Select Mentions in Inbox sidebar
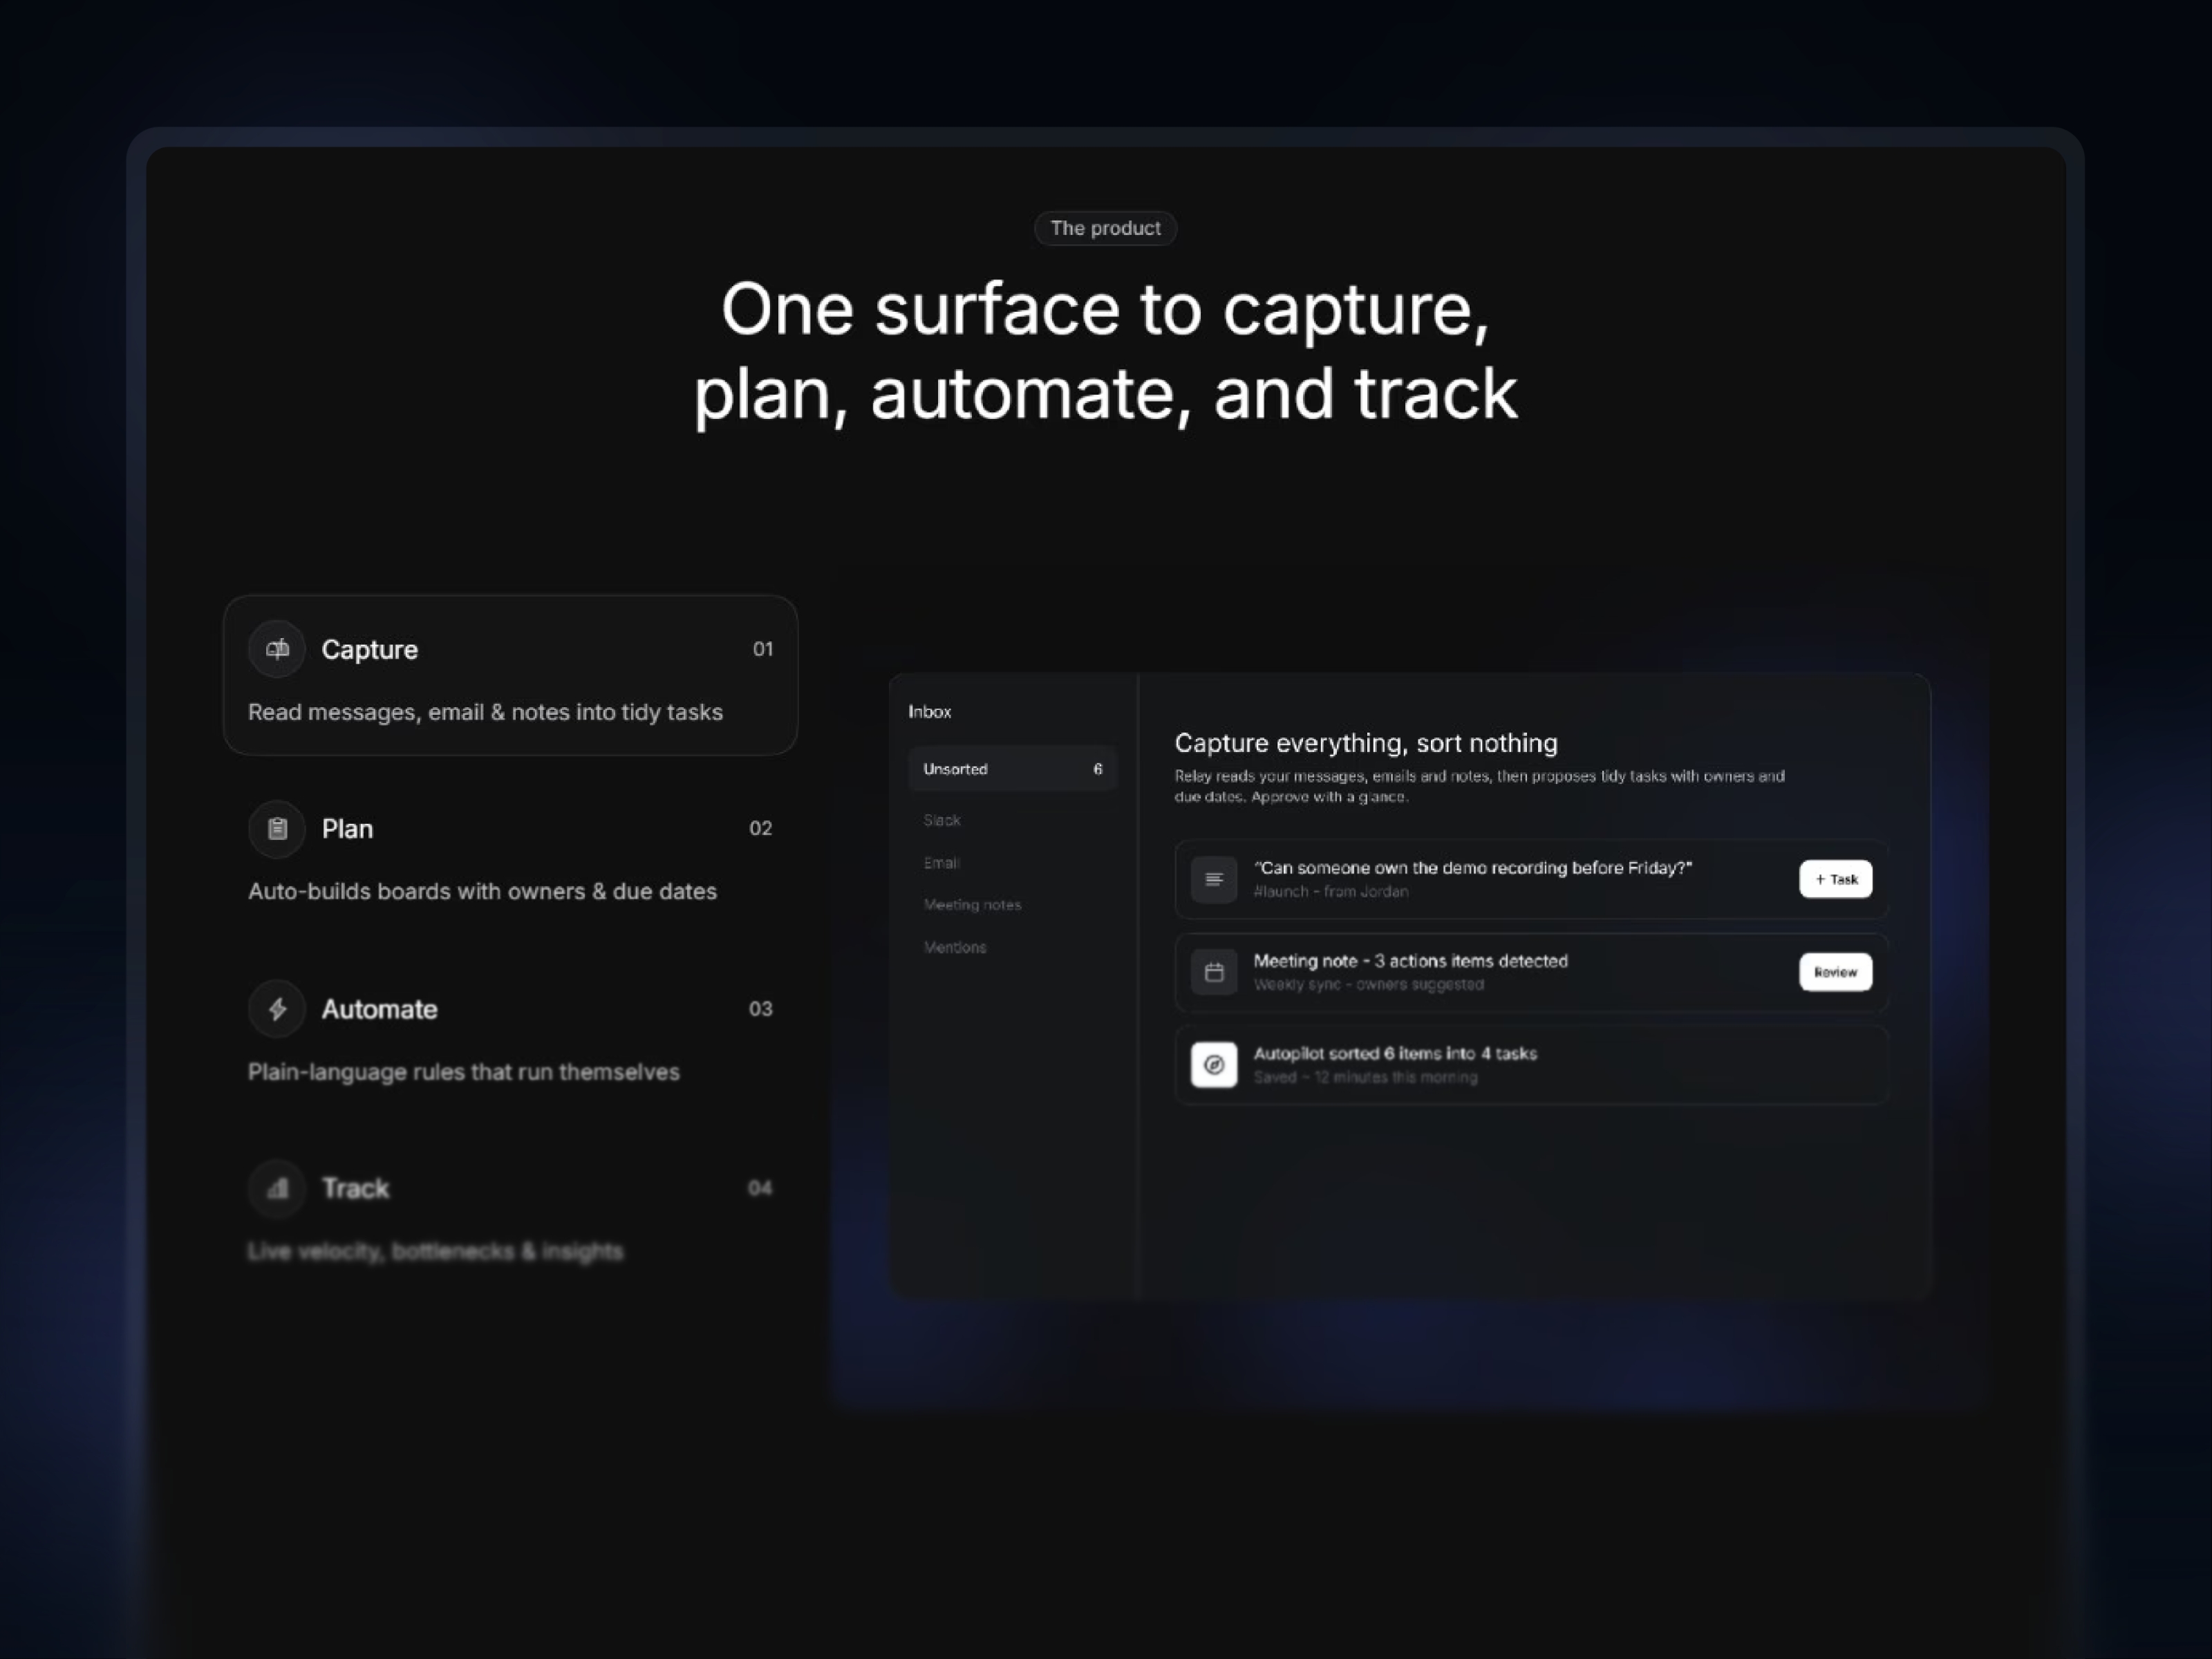2212x1659 pixels. (955, 947)
